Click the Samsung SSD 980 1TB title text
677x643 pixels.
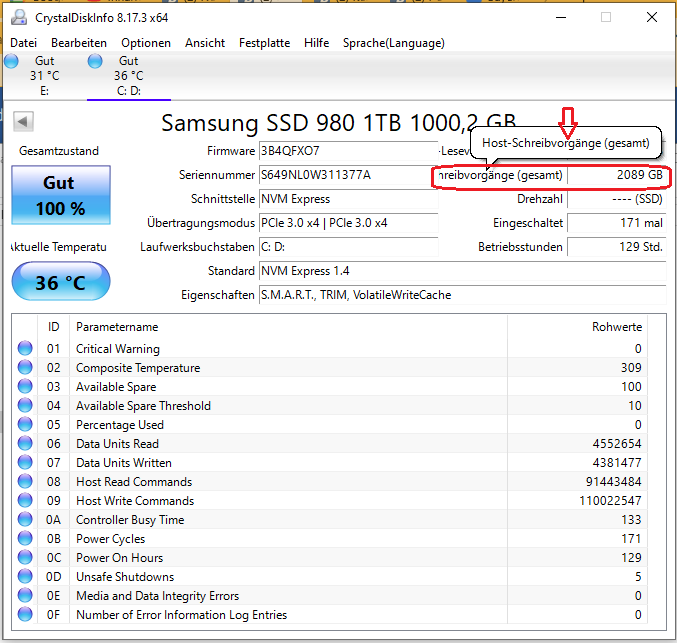338,123
